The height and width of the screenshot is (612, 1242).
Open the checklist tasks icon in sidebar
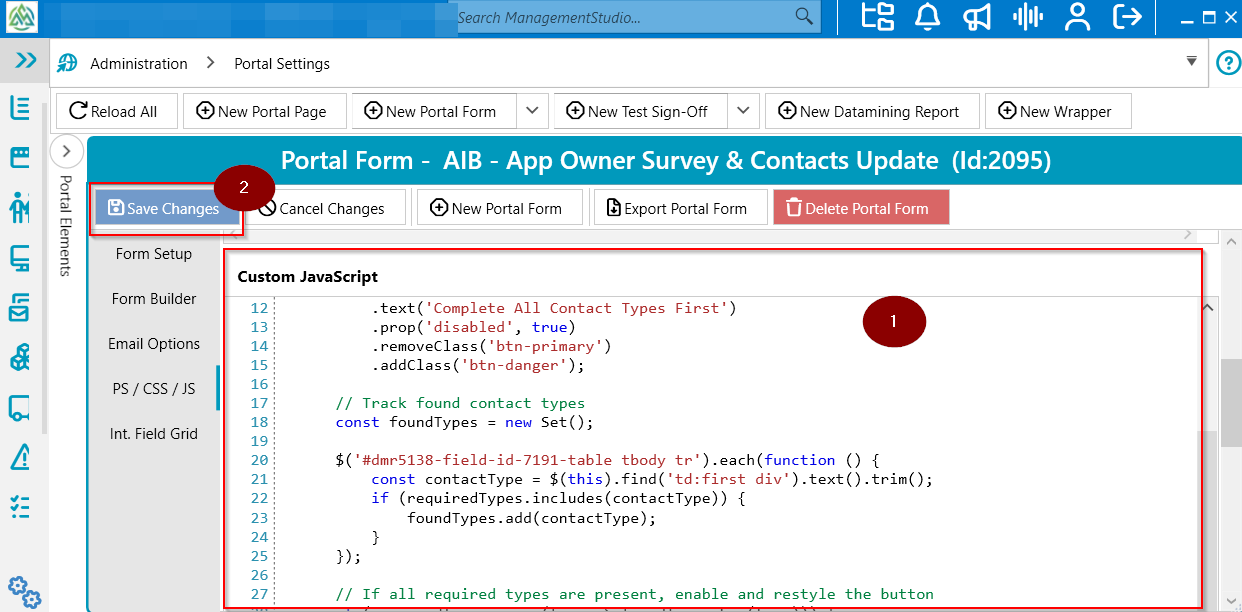click(19, 507)
